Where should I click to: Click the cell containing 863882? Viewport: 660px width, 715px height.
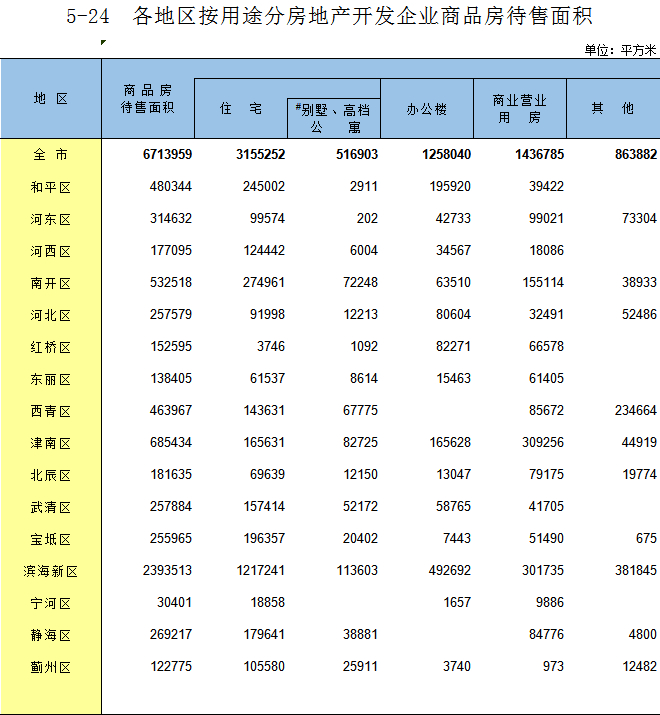tap(636, 154)
